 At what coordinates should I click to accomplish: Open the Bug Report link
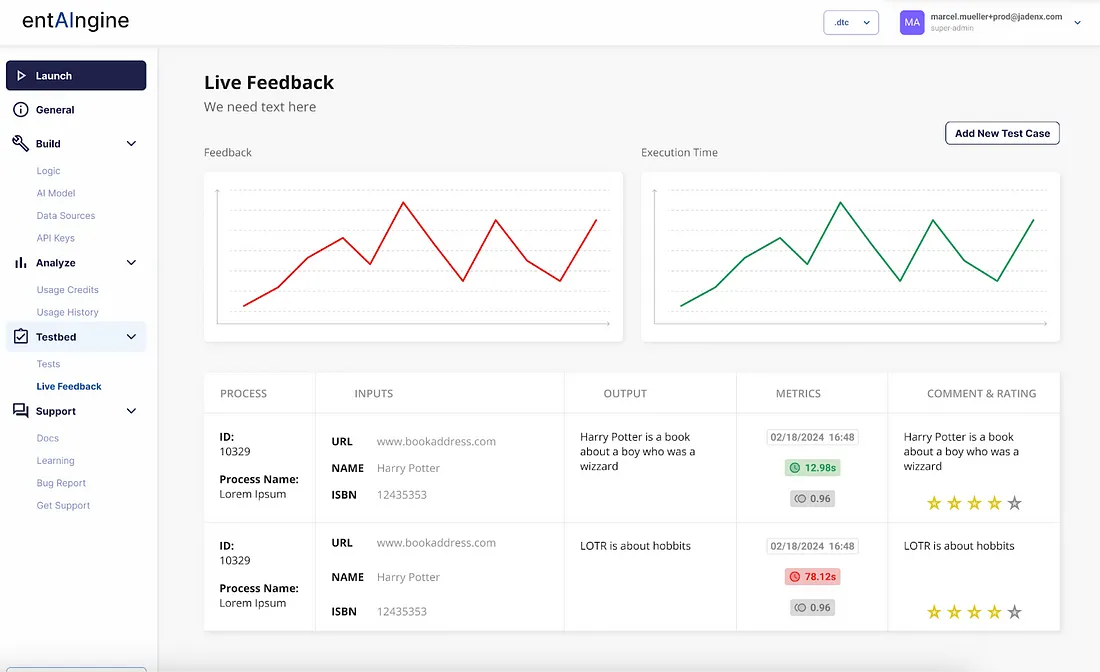pyautogui.click(x=61, y=483)
